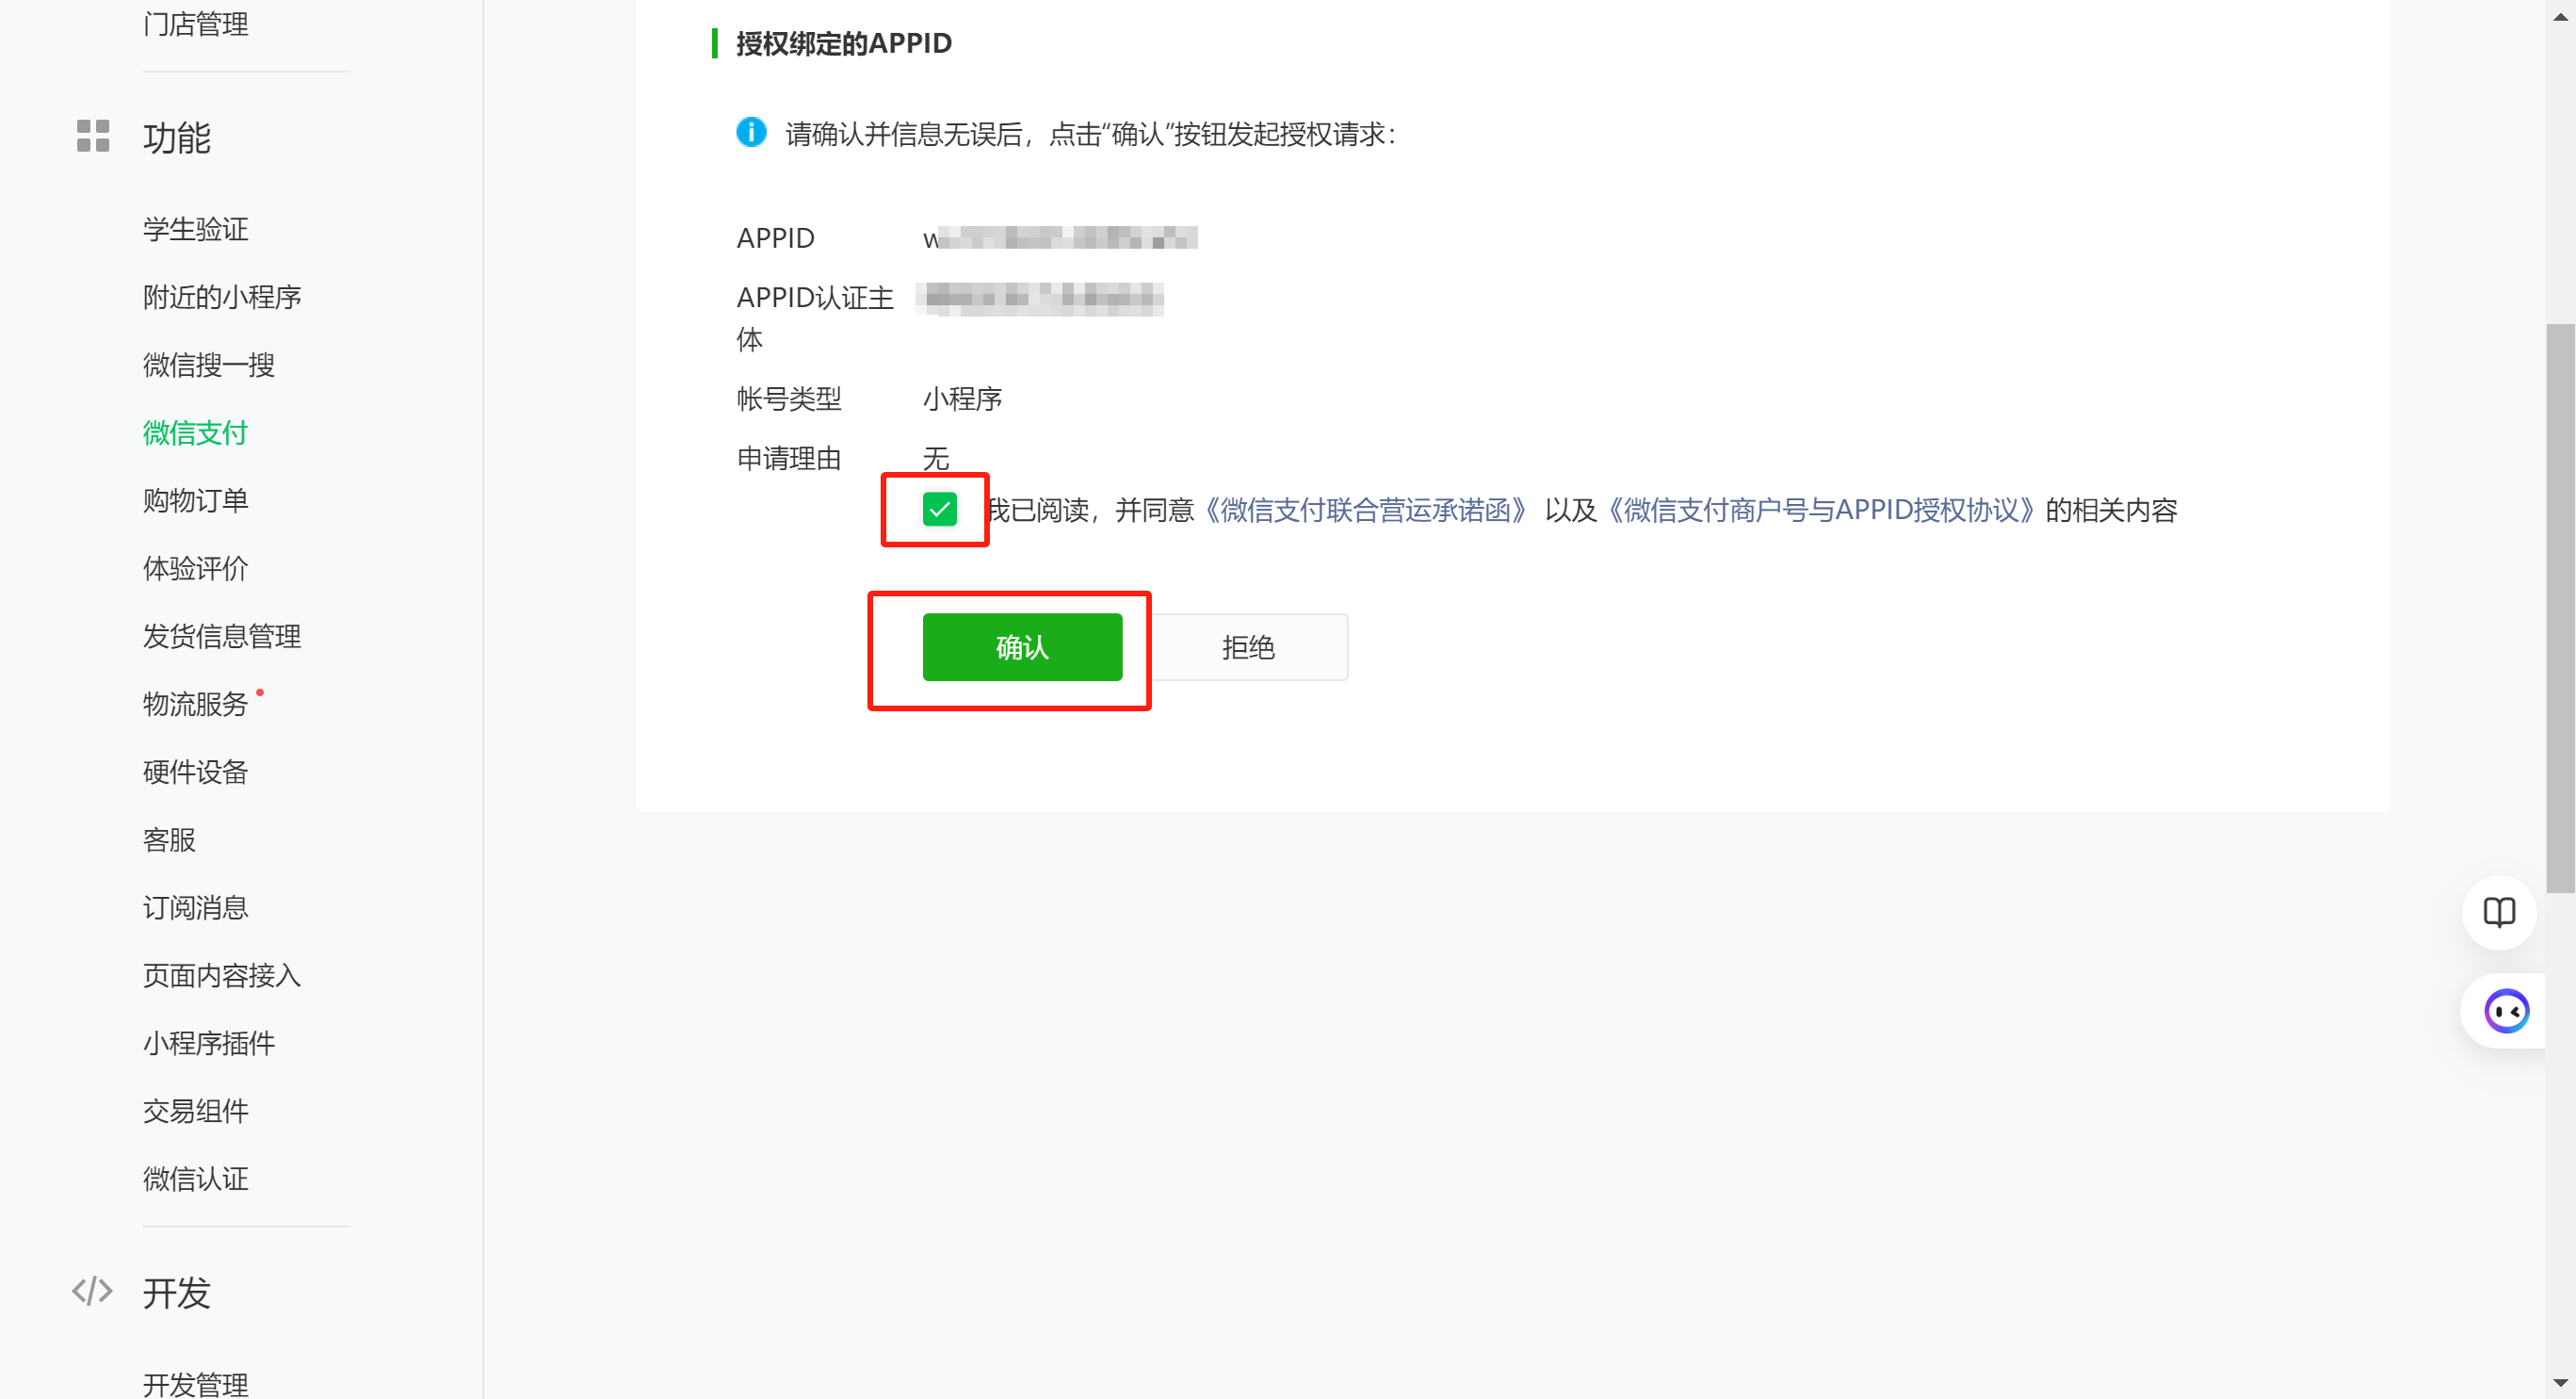Click the blue info icon
This screenshot has width=2576, height=1399.
pos(751,132)
